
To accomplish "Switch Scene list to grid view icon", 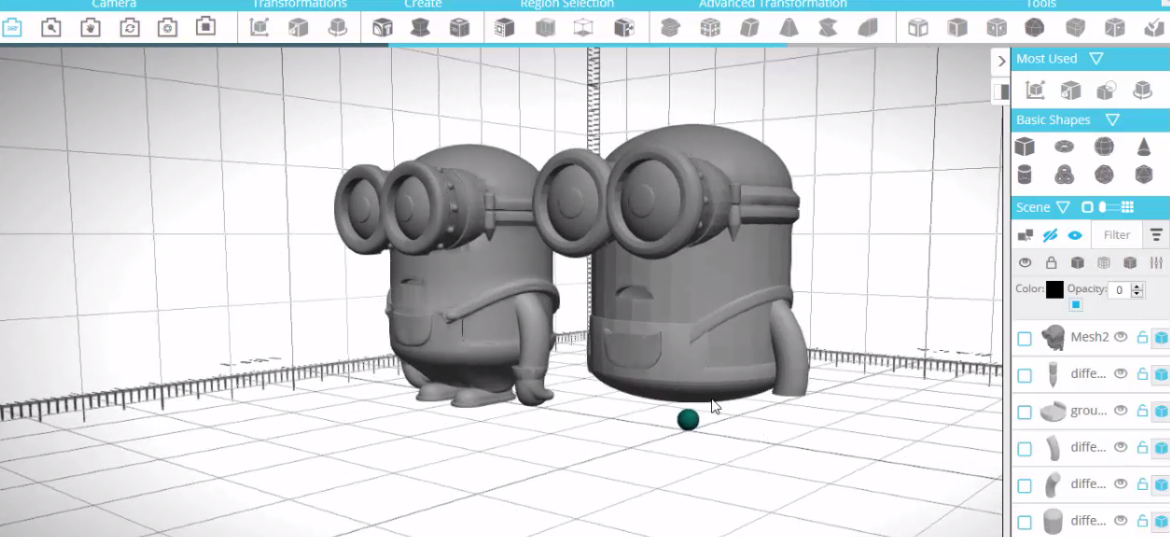I will click(x=1128, y=207).
